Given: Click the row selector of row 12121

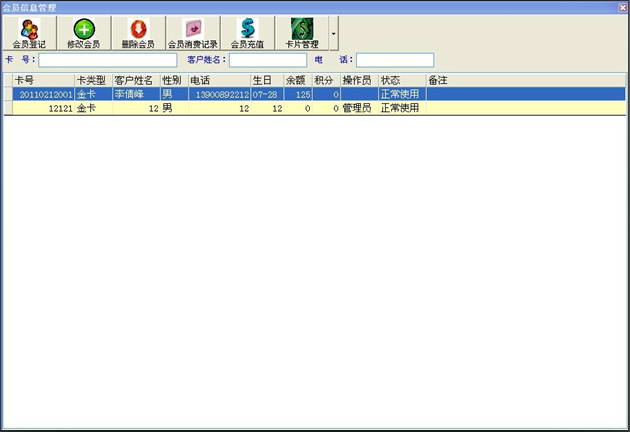Looking at the screenshot, I should pyautogui.click(x=8, y=108).
